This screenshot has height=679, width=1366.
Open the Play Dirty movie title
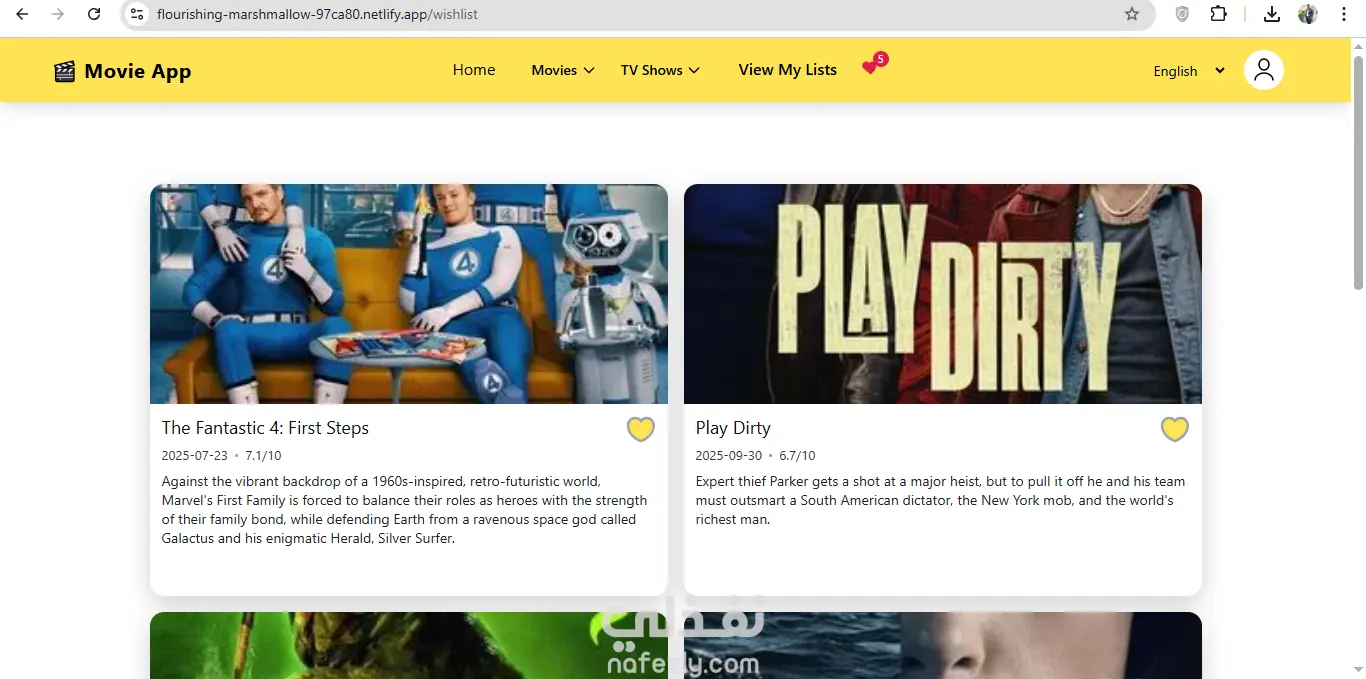[x=733, y=428]
